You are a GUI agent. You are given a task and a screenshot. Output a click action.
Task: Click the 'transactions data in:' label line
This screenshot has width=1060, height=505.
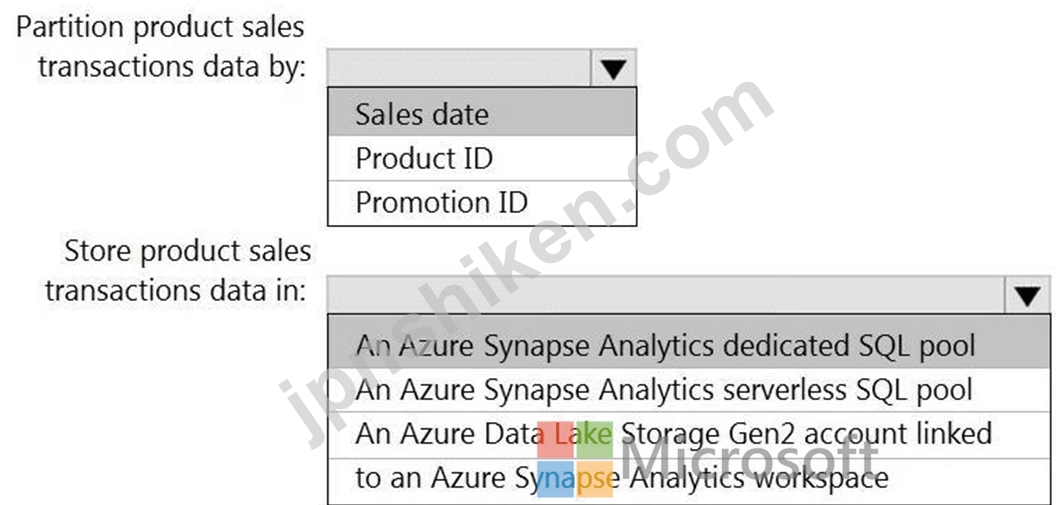click(176, 291)
